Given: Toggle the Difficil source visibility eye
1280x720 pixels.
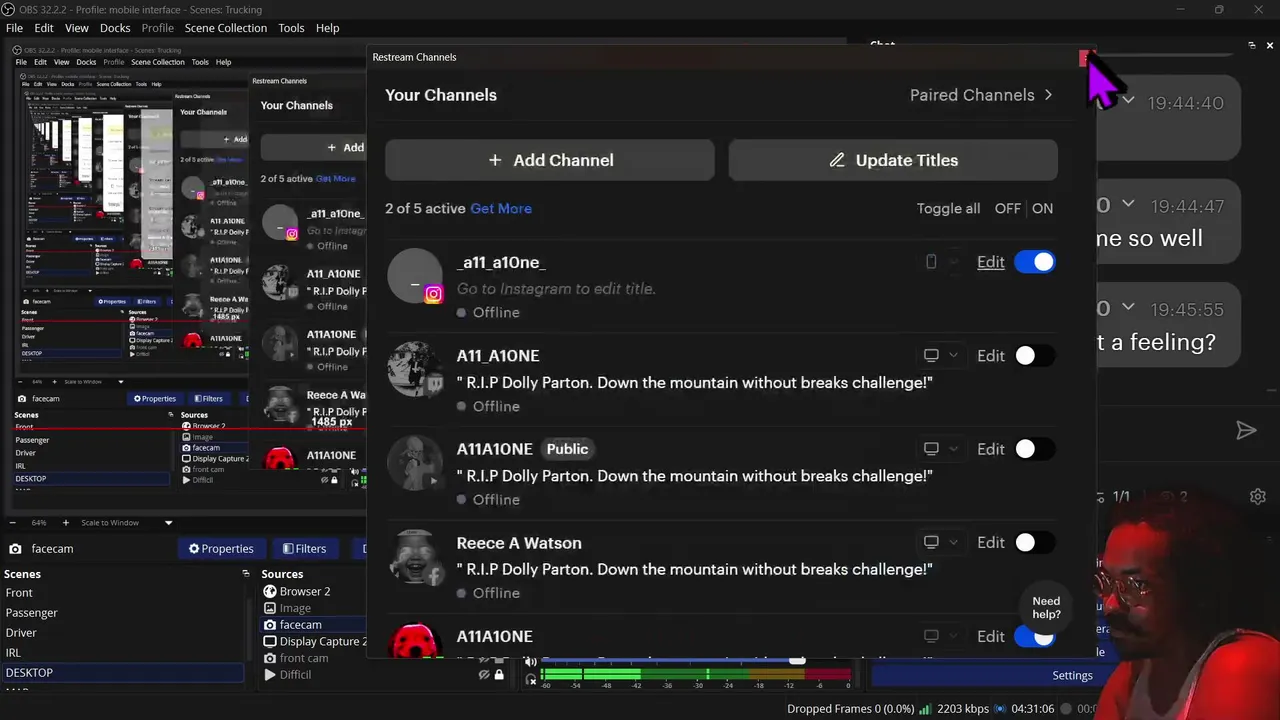Looking at the screenshot, I should [484, 675].
